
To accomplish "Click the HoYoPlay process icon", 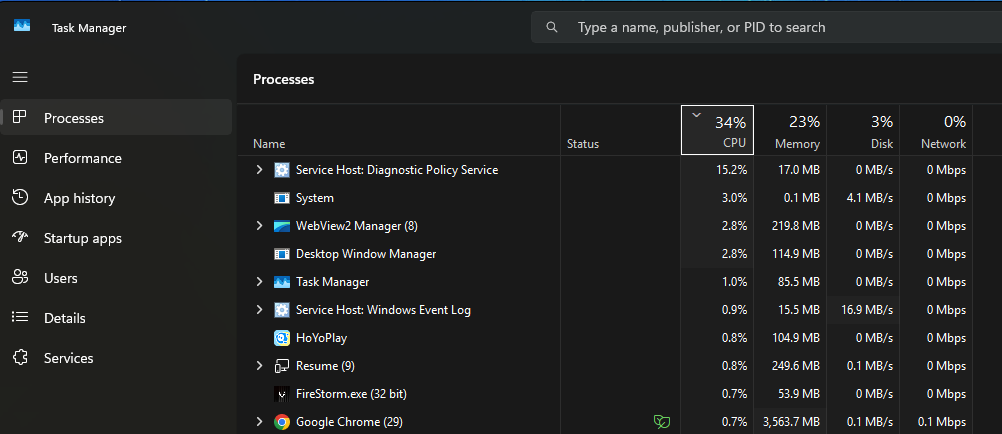I will click(282, 337).
